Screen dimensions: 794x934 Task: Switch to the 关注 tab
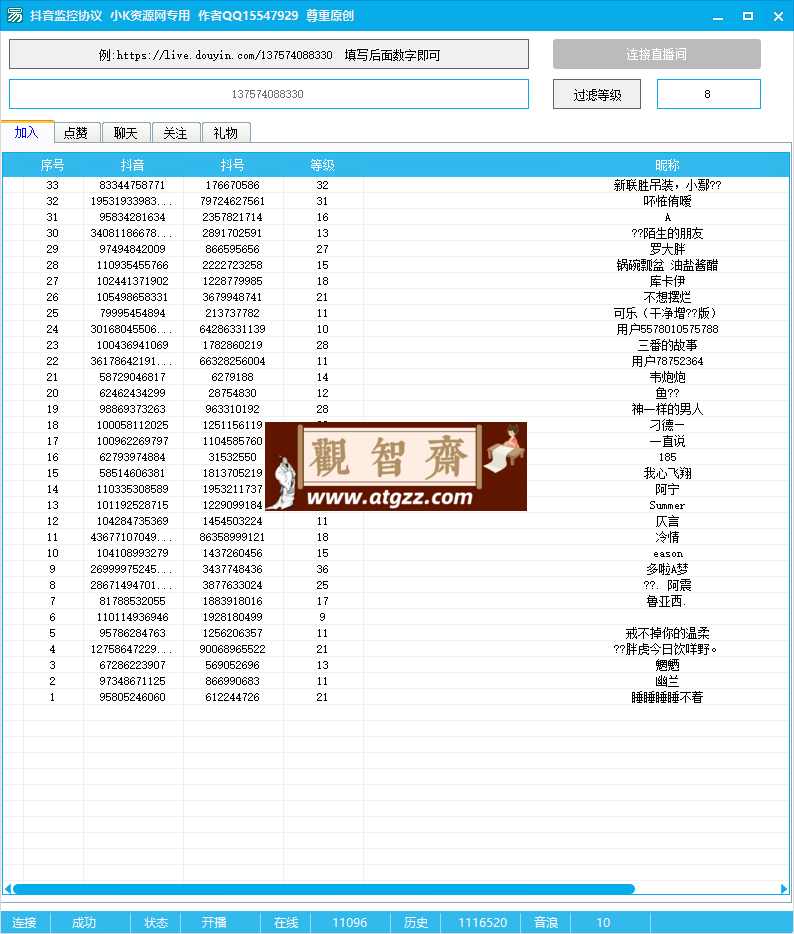coord(176,133)
